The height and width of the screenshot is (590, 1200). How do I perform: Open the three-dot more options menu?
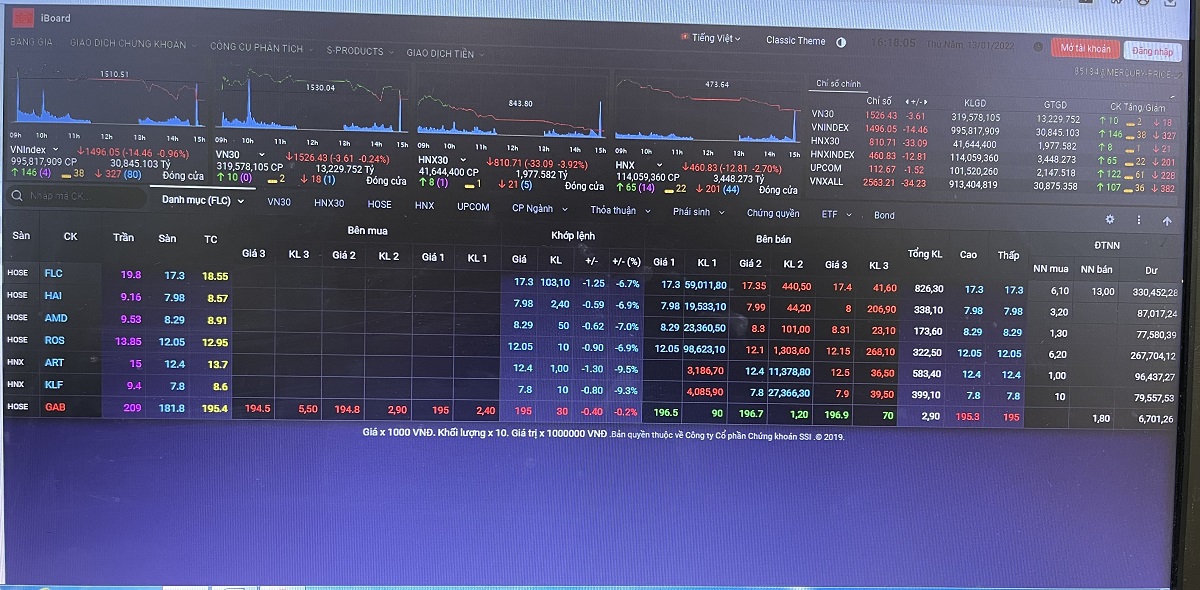pyautogui.click(x=1137, y=220)
